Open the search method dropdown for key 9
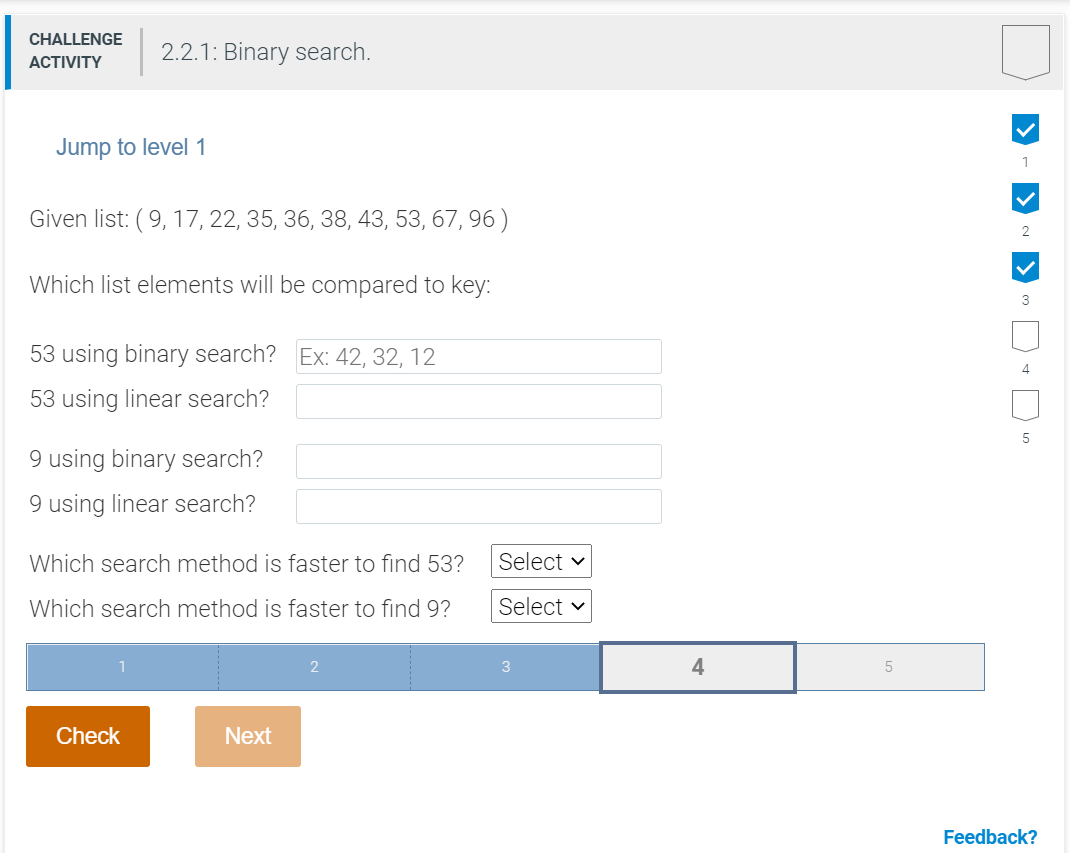This screenshot has width=1070, height=853. tap(541, 606)
